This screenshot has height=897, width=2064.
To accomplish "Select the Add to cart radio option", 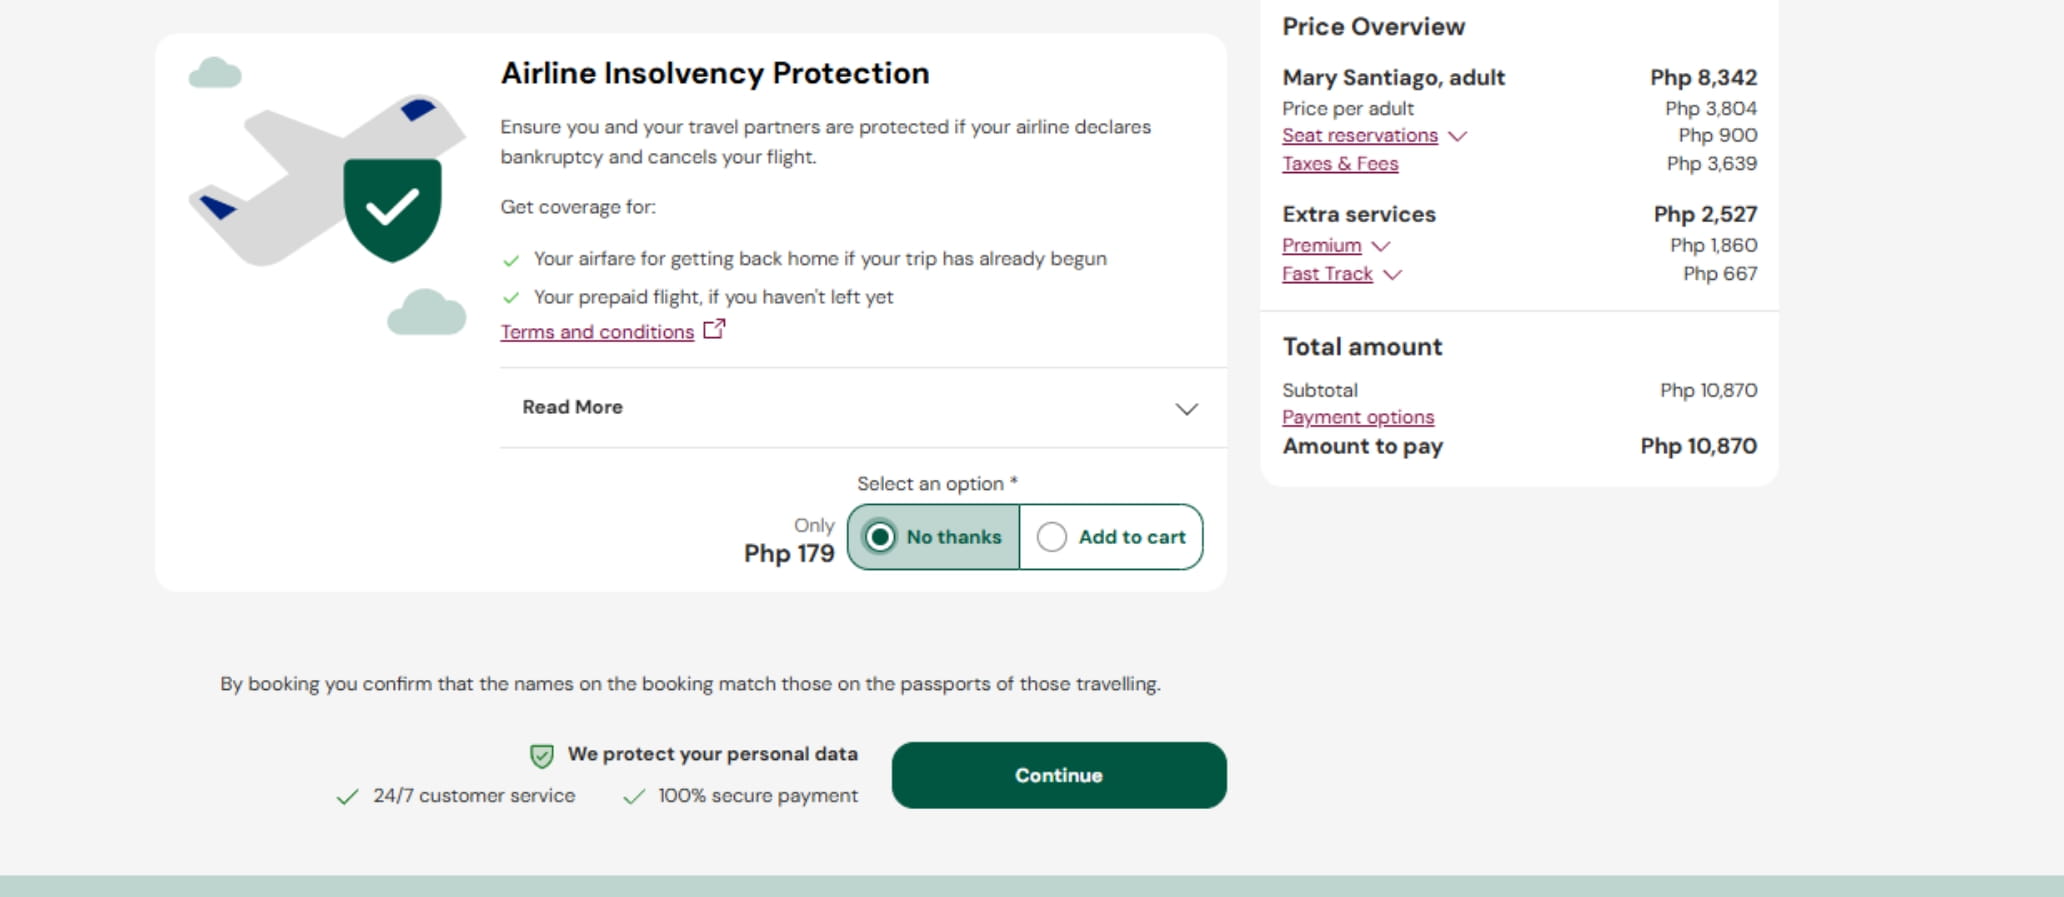I will click(1052, 537).
